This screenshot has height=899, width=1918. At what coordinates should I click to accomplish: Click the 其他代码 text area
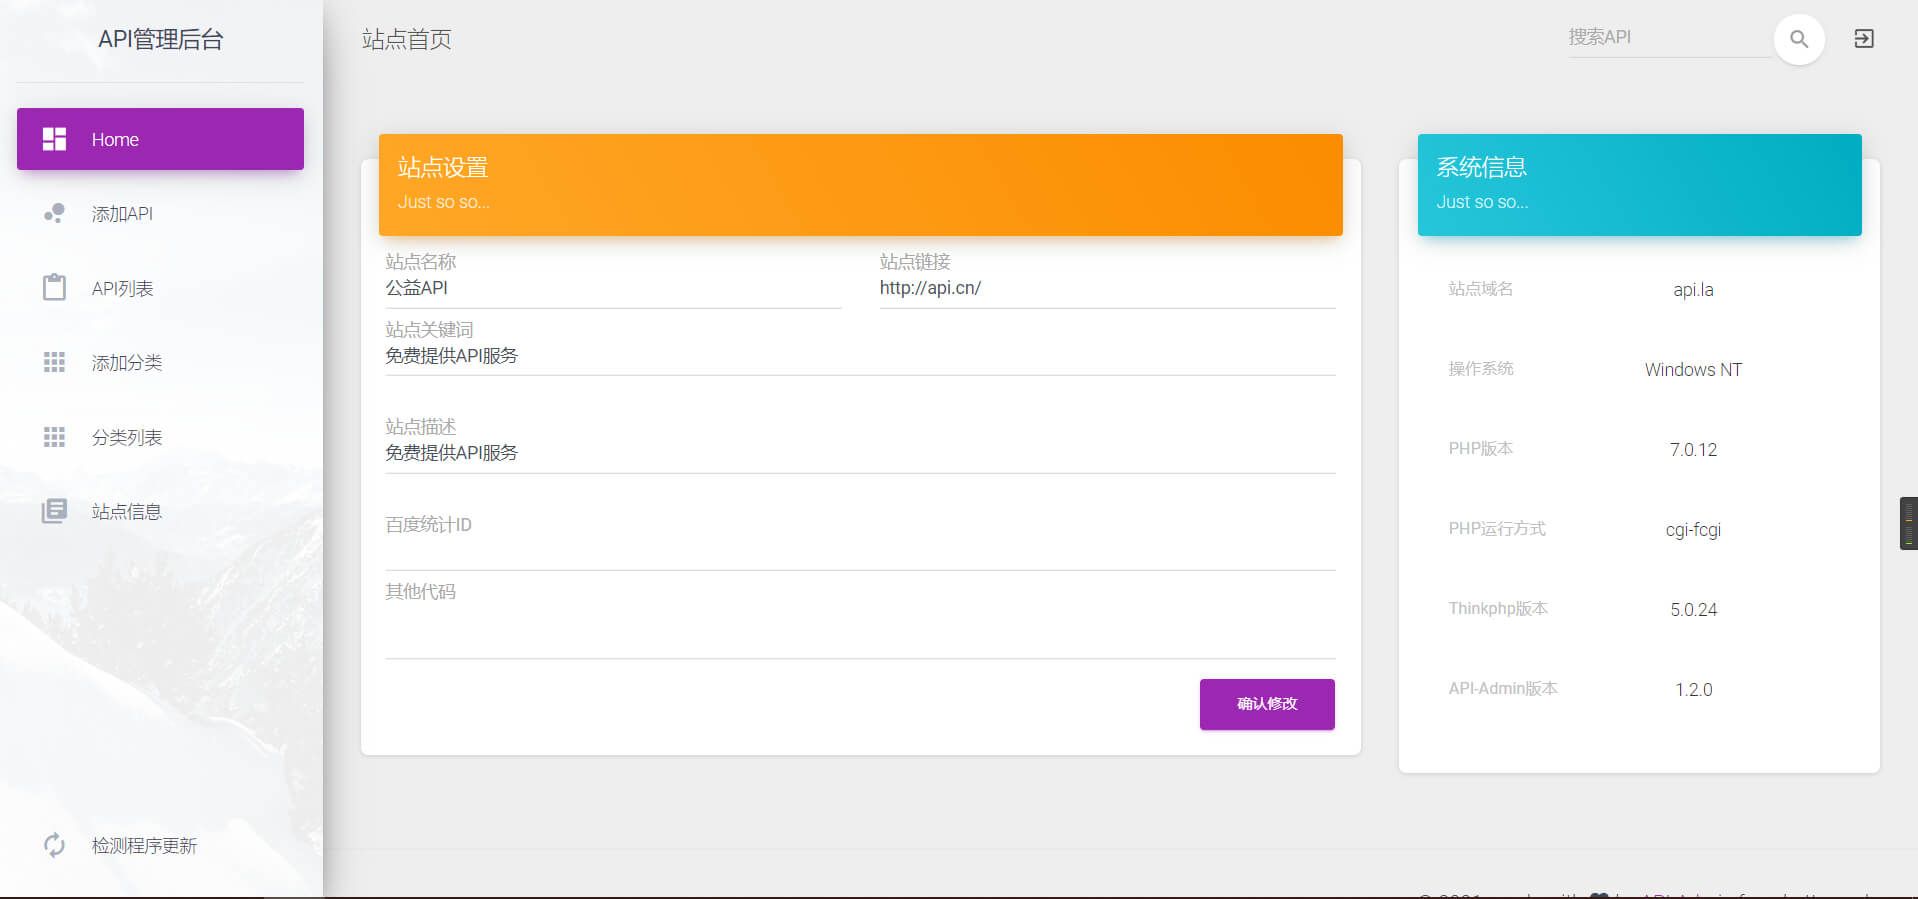tap(859, 630)
